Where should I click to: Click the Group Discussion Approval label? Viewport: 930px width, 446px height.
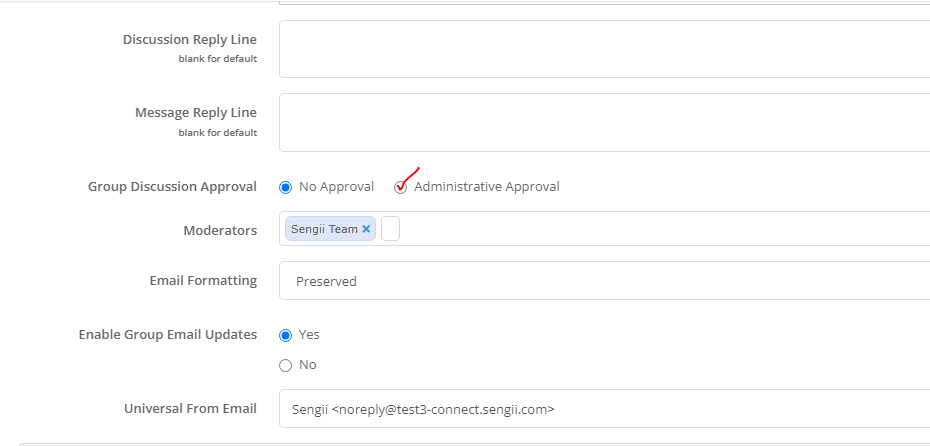(x=173, y=186)
